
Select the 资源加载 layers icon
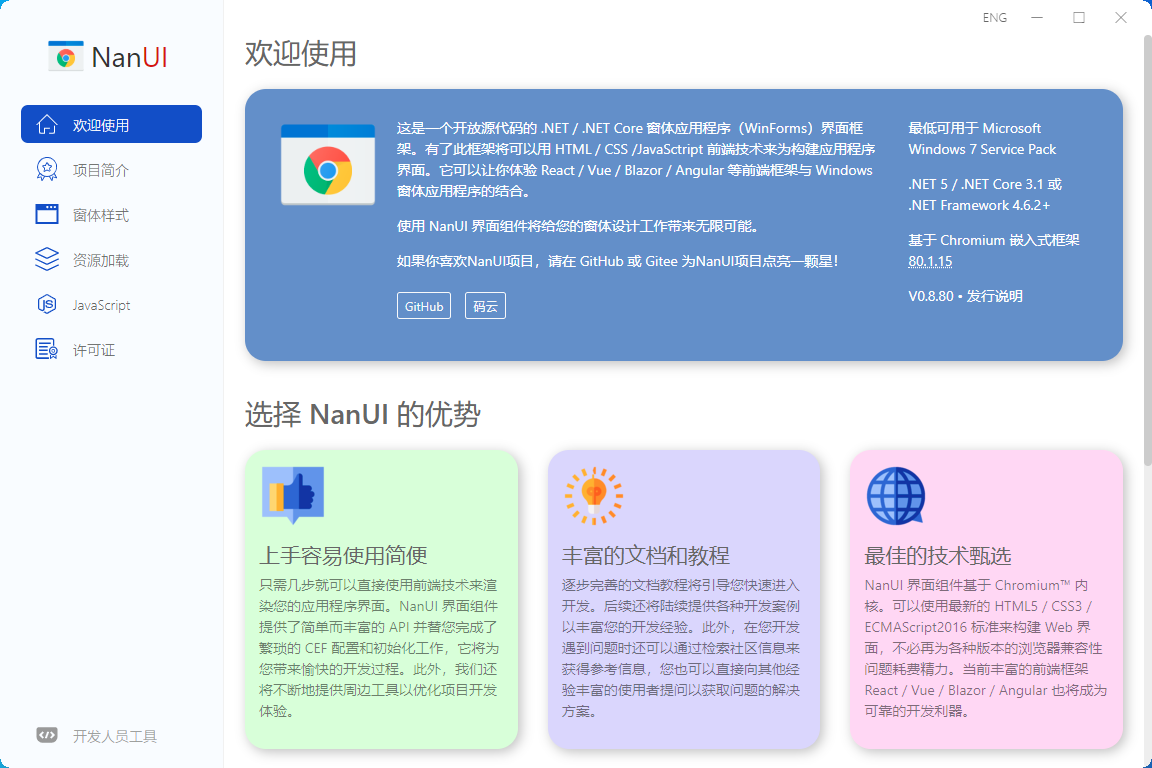(46, 259)
